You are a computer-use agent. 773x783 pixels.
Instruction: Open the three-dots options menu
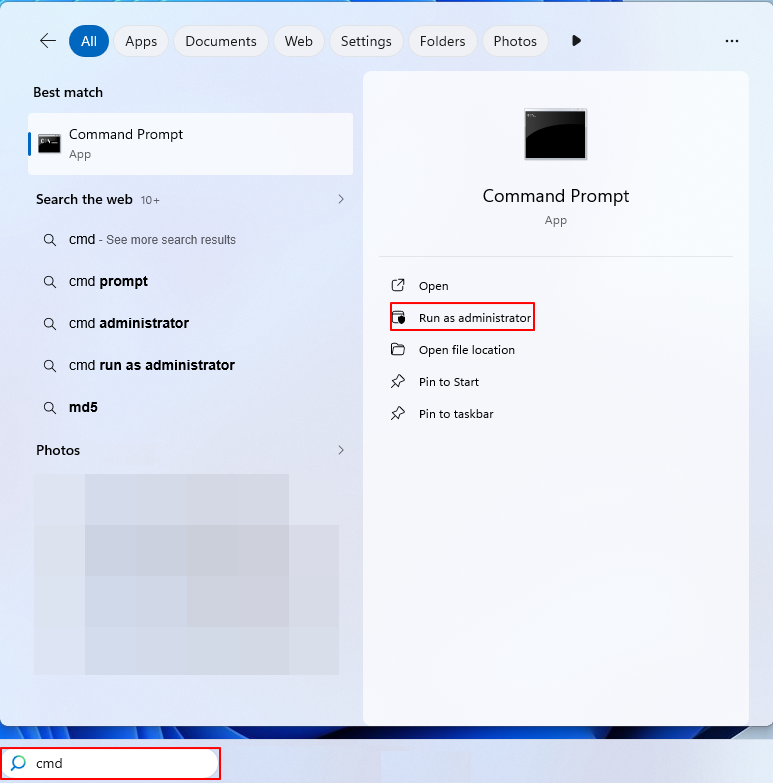732,41
